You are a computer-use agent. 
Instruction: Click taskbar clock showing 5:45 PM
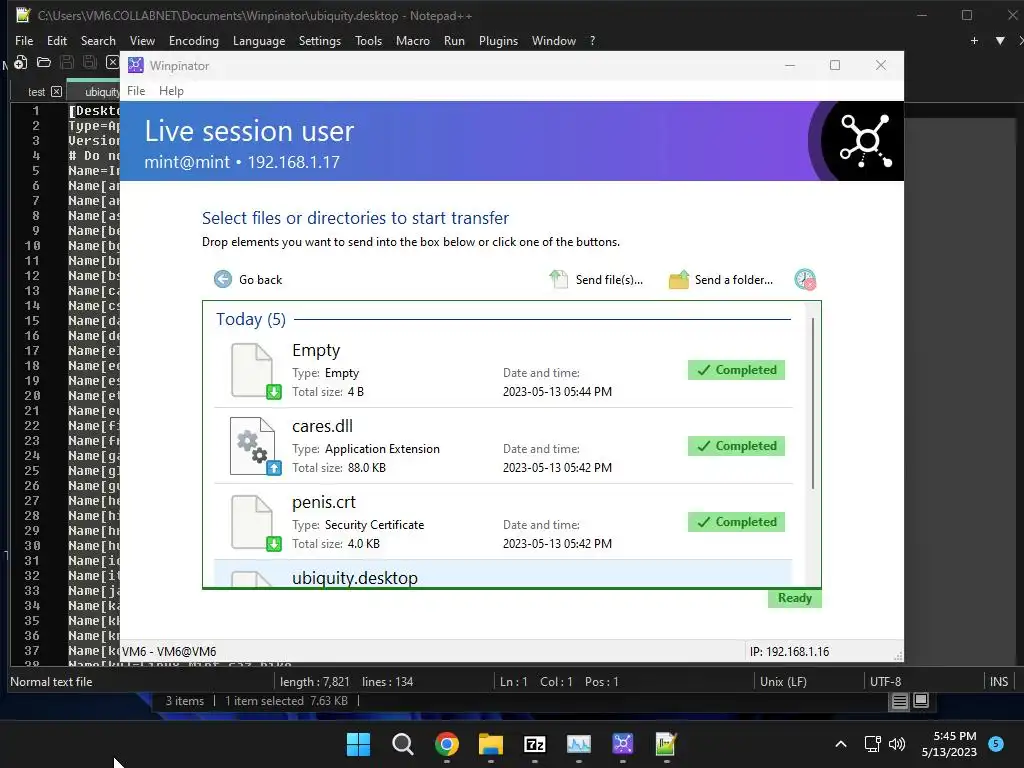coord(949,744)
